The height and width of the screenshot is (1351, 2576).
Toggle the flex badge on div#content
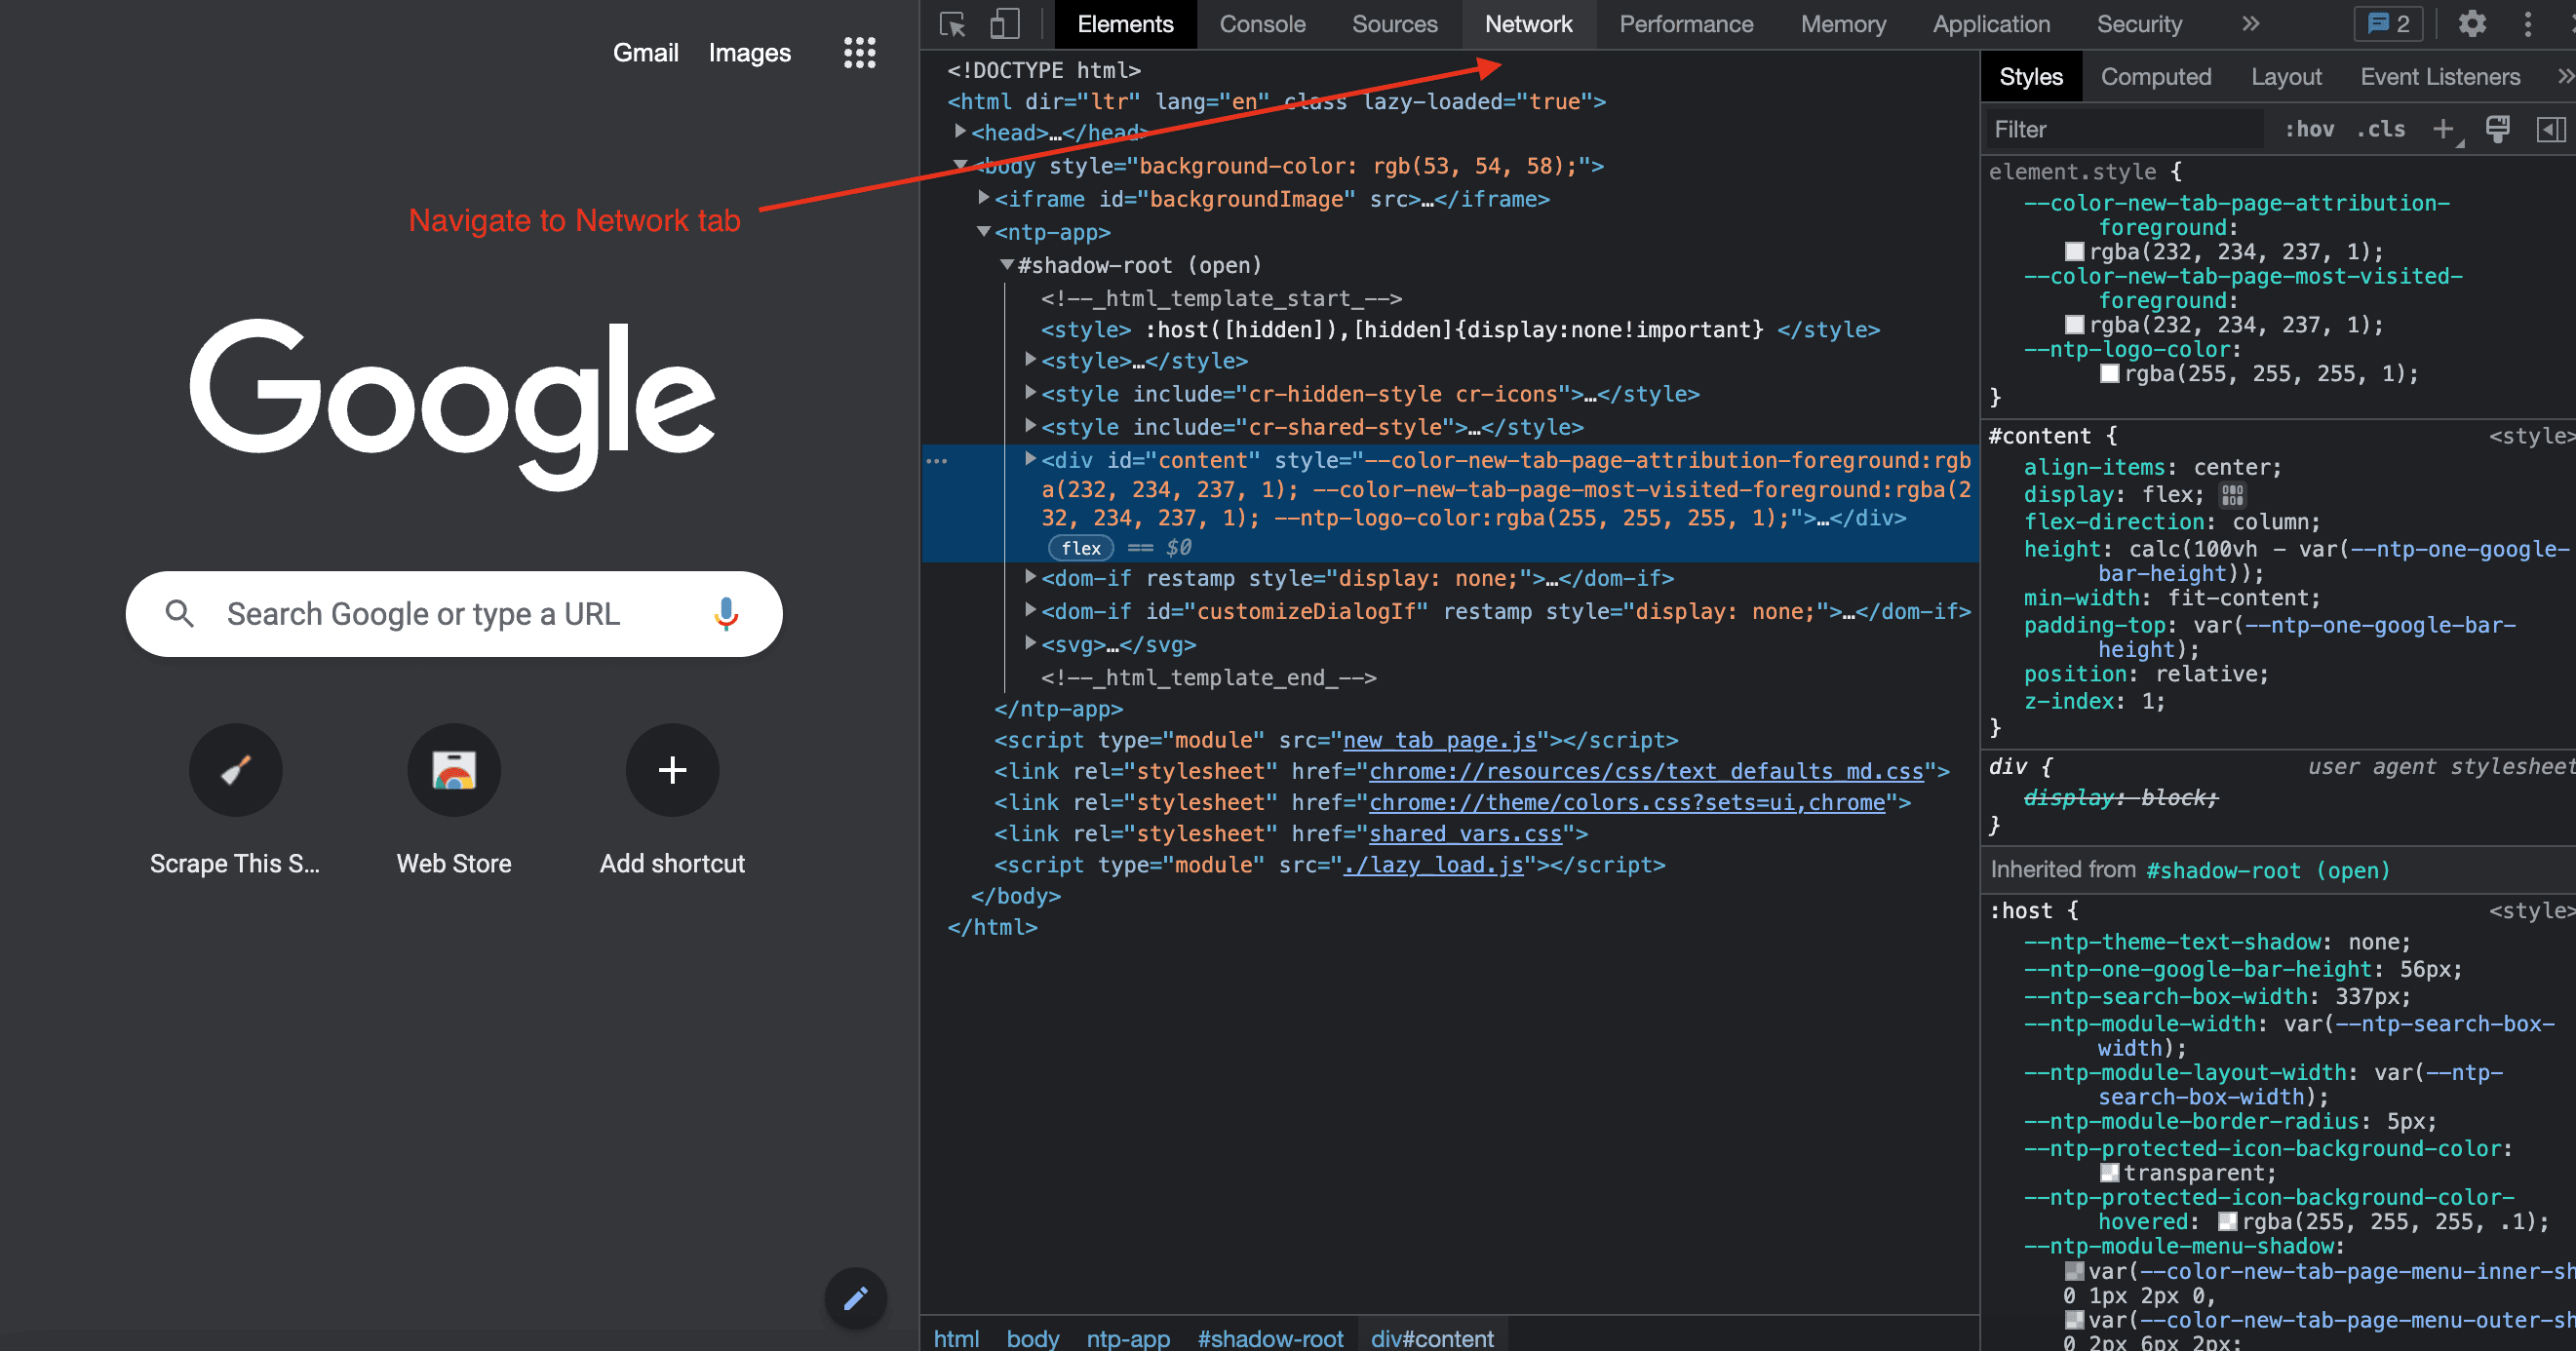[1081, 548]
